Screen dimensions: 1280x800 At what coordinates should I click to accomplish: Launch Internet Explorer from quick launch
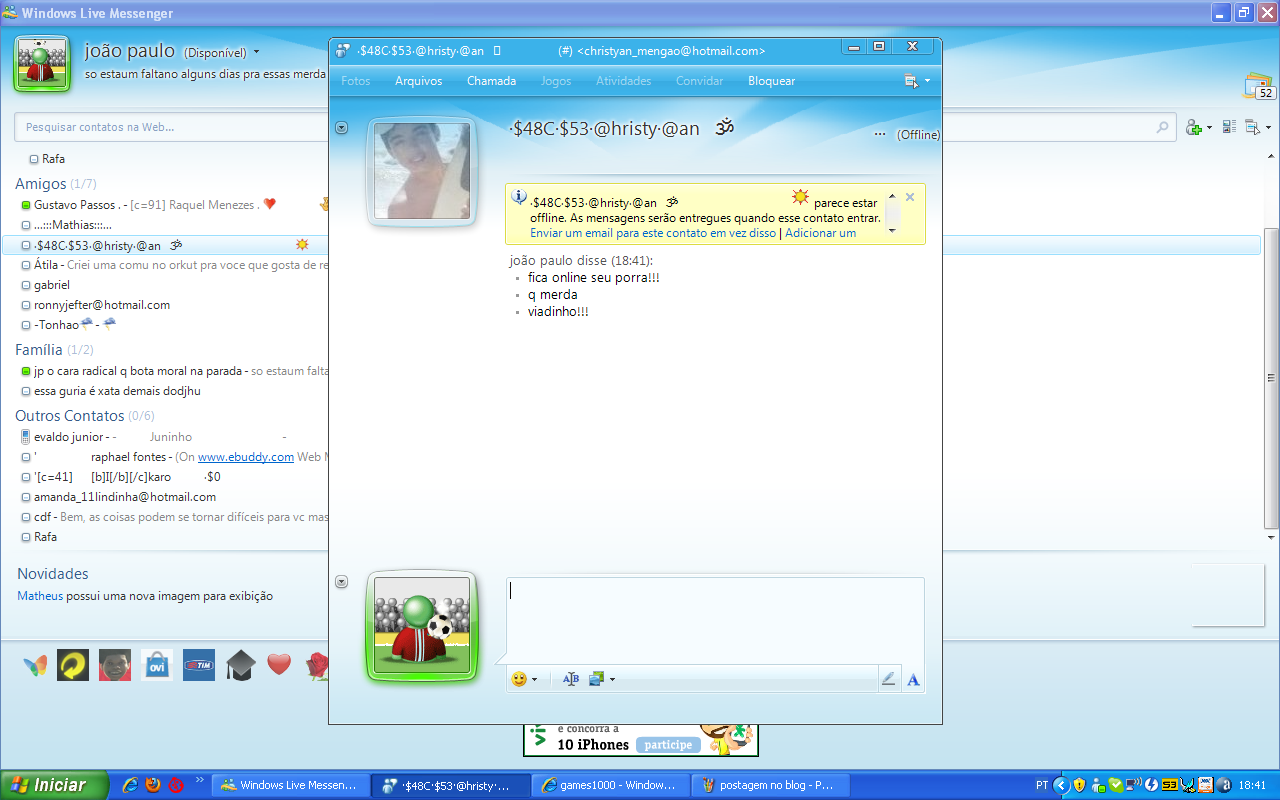130,785
